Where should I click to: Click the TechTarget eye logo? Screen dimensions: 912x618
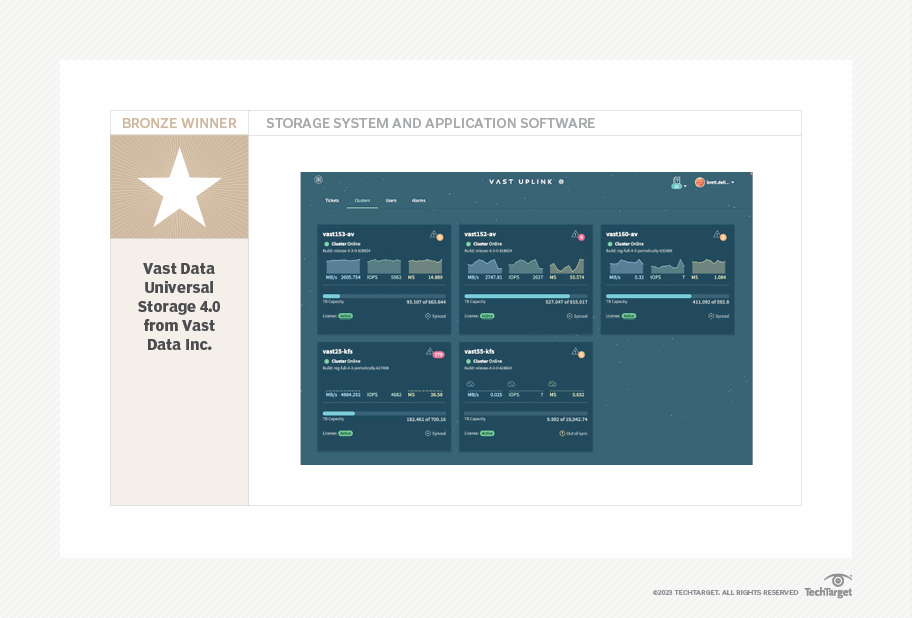[838, 581]
